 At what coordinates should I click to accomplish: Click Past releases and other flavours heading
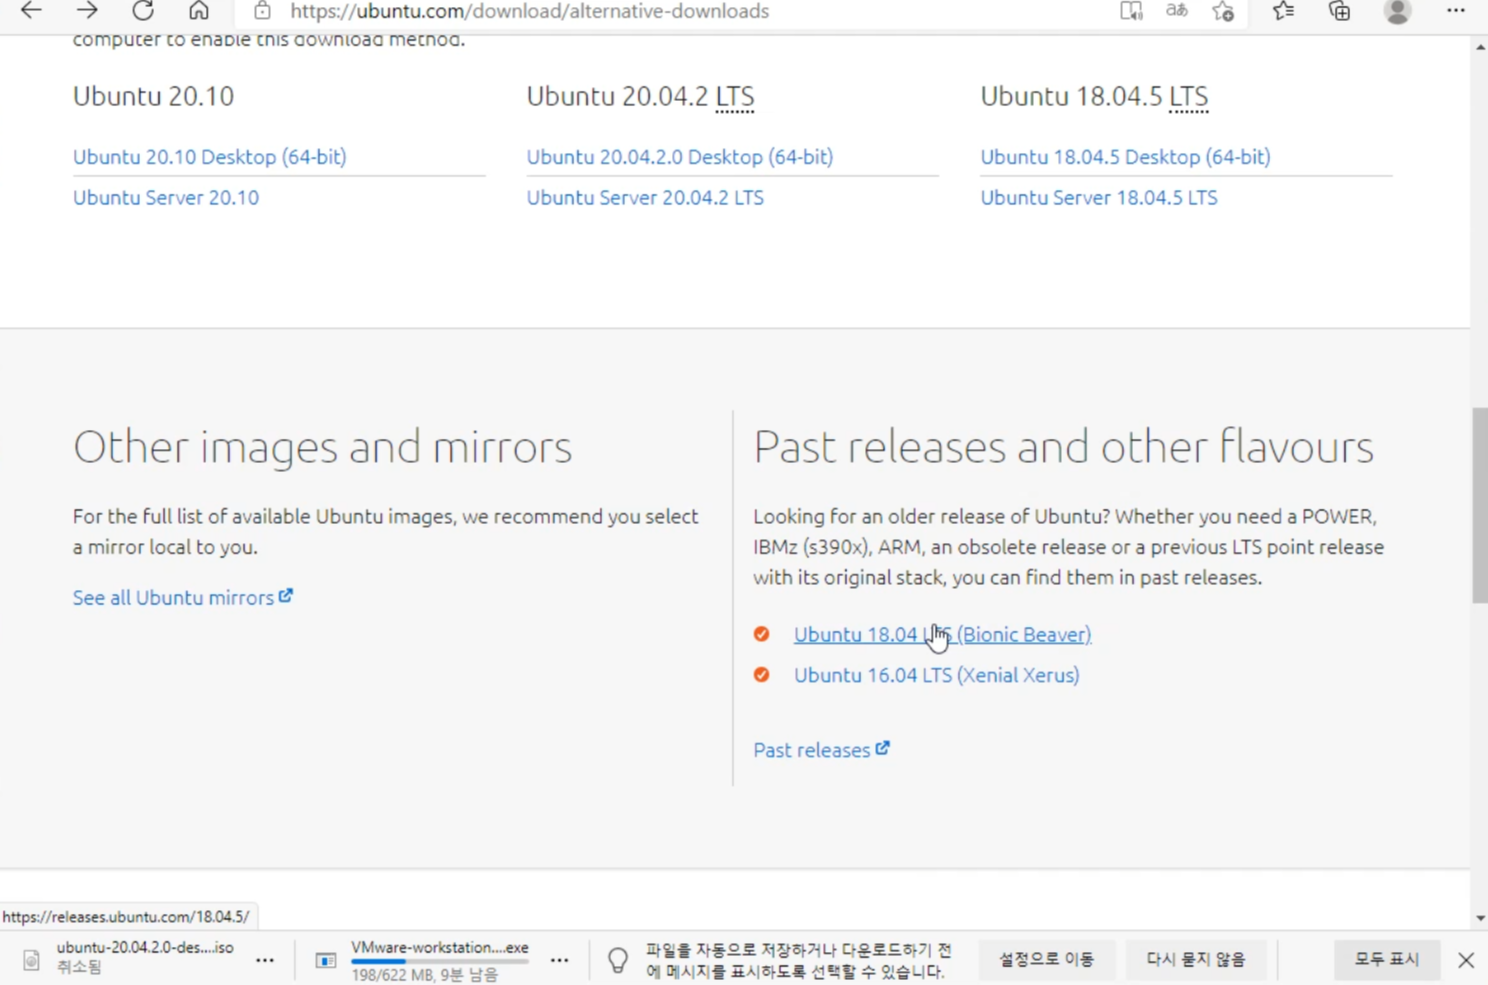click(x=1063, y=447)
